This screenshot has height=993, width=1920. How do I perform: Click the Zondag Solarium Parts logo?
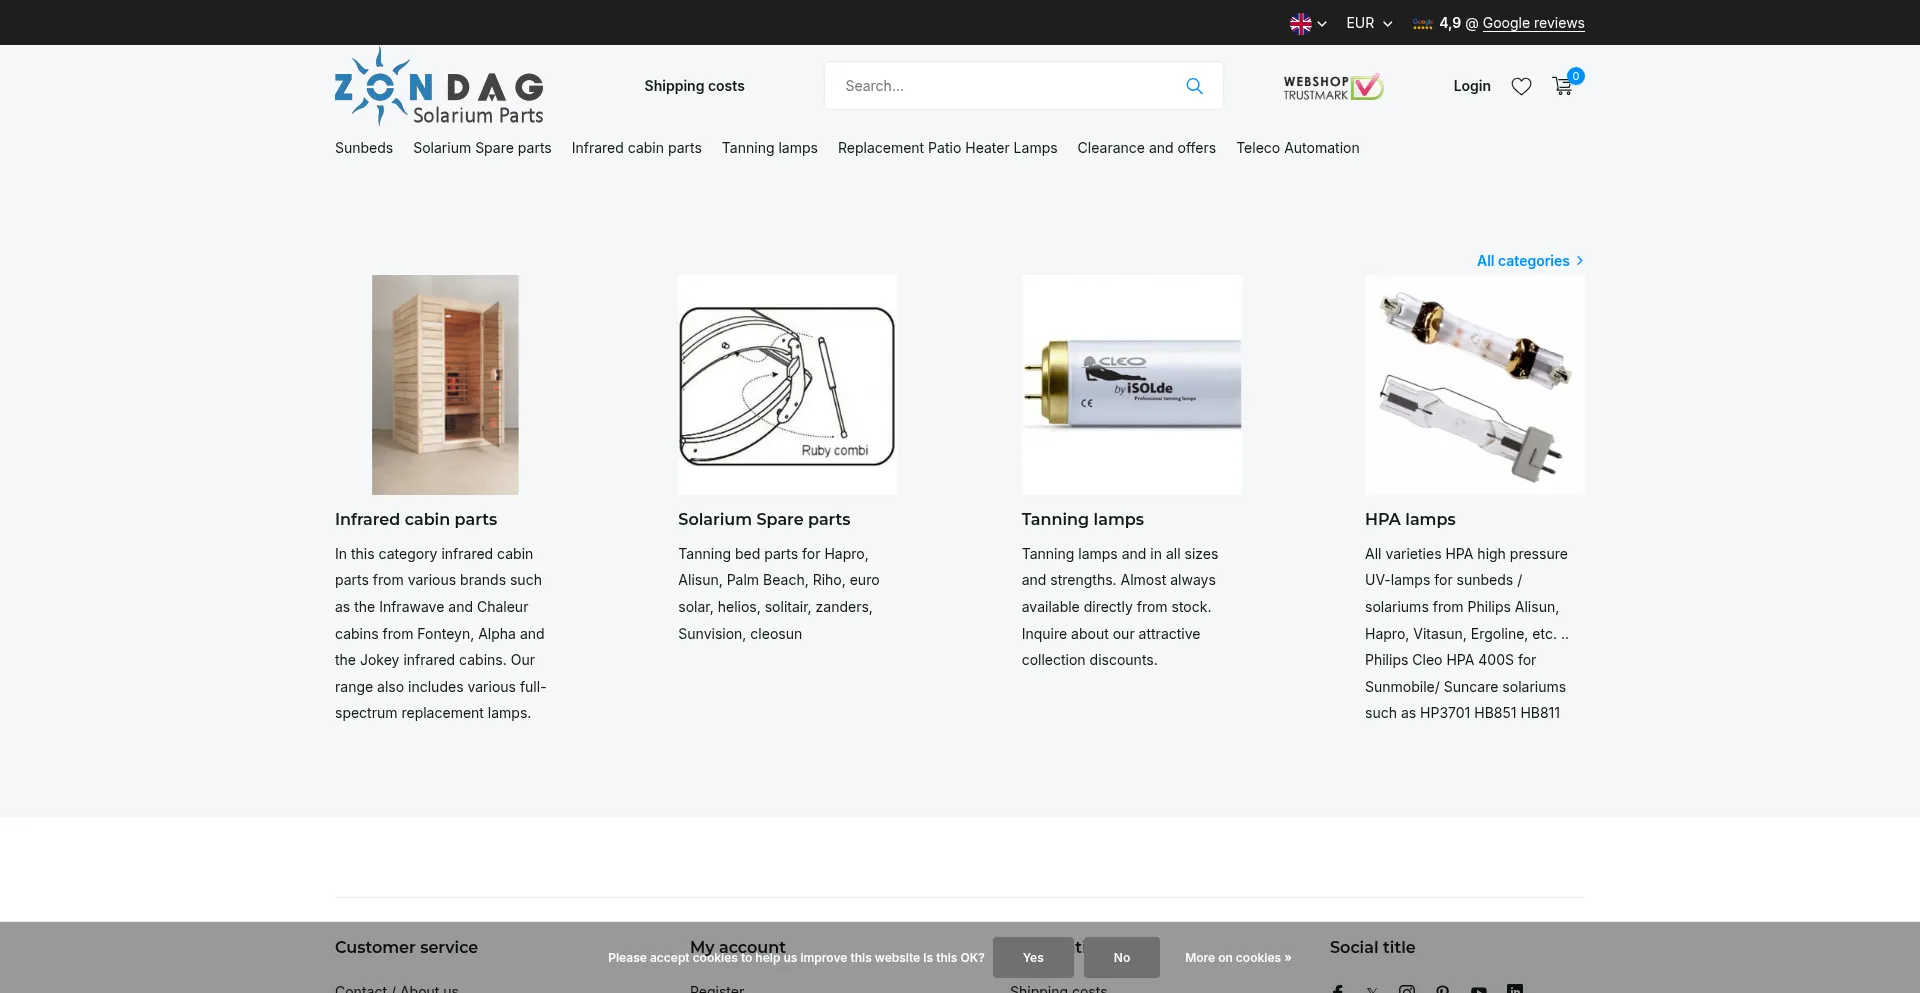point(439,86)
